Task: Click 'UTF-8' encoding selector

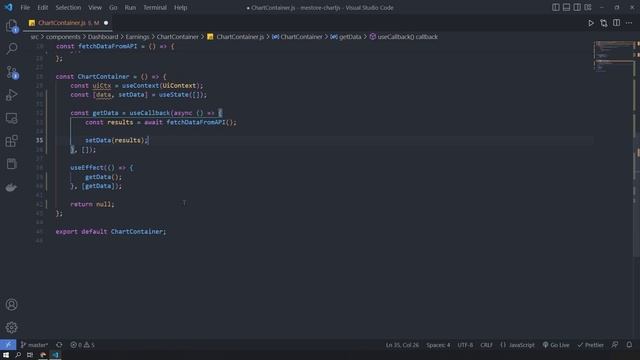Action: pyautogui.click(x=465, y=345)
